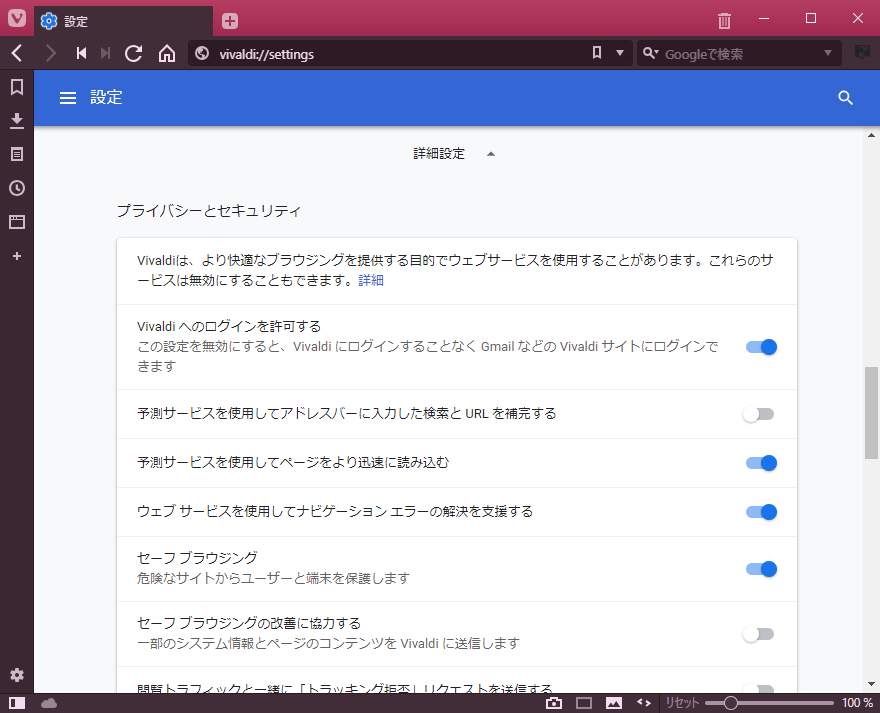Viewport: 880px width, 713px height.
Task: Open the Bookmarks panel
Action: coord(16,87)
